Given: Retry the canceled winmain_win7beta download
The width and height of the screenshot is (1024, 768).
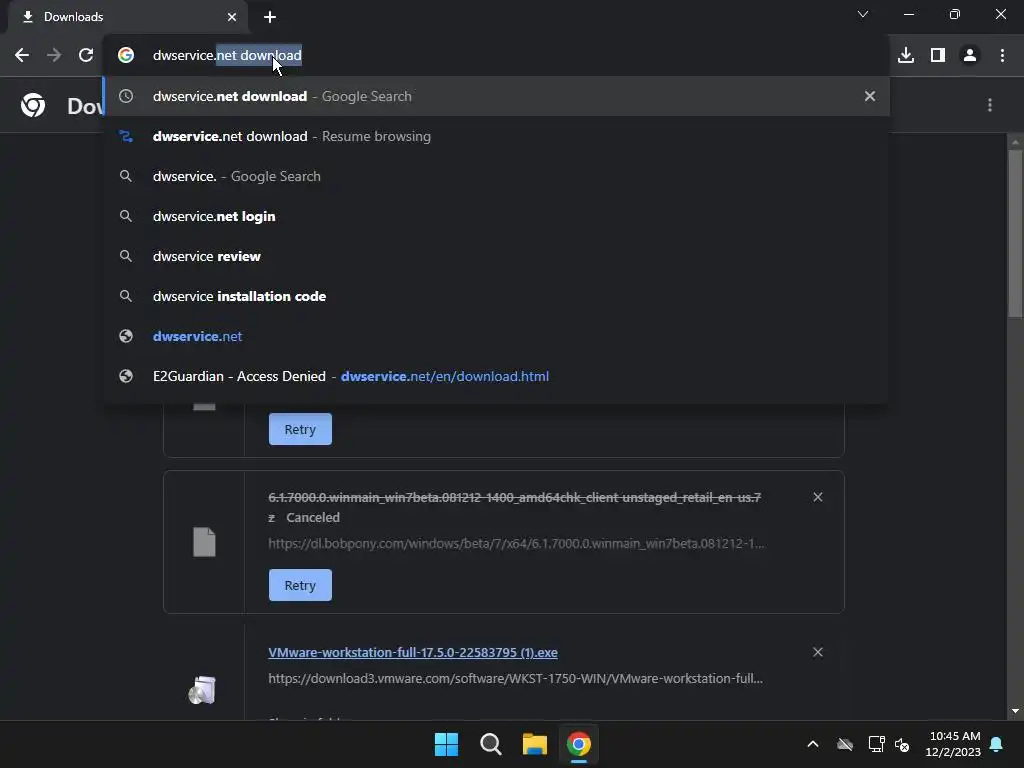Looking at the screenshot, I should click(300, 585).
